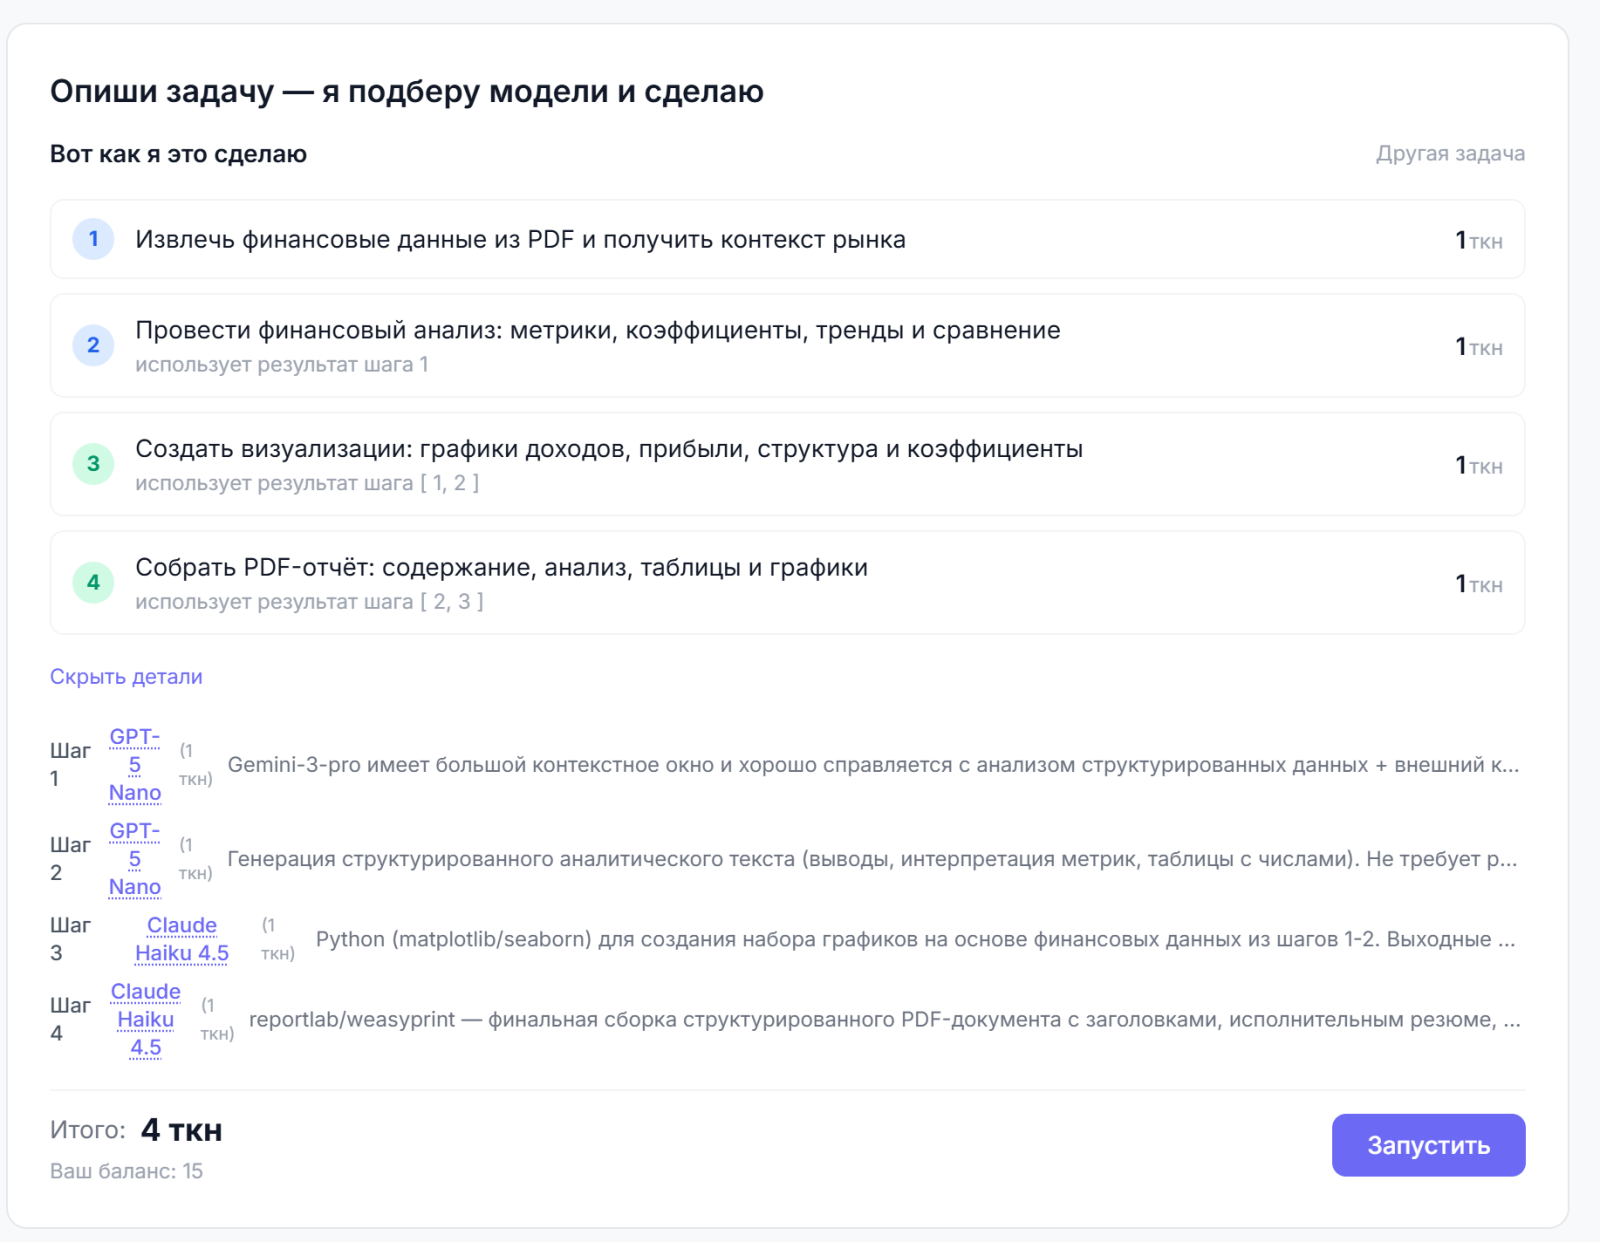Click truncated reportlab/weasyprint description text

(x=885, y=1019)
